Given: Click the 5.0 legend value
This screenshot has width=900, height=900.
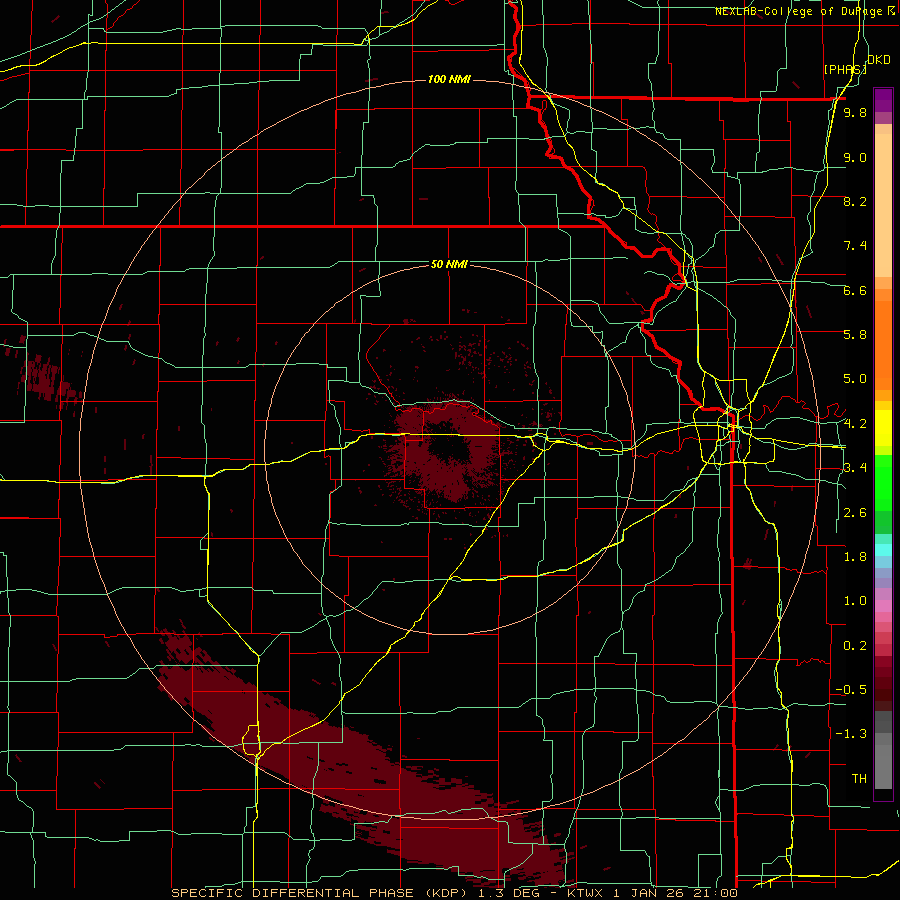Looking at the screenshot, I should click(x=855, y=379).
